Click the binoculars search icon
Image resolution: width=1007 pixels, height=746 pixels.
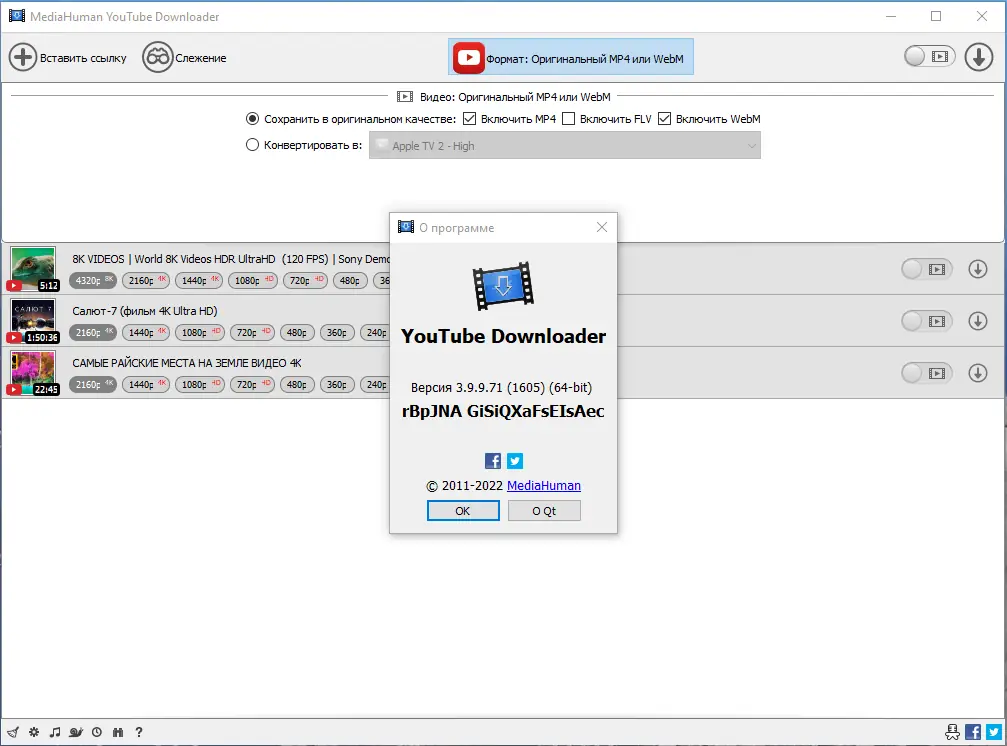pos(118,732)
